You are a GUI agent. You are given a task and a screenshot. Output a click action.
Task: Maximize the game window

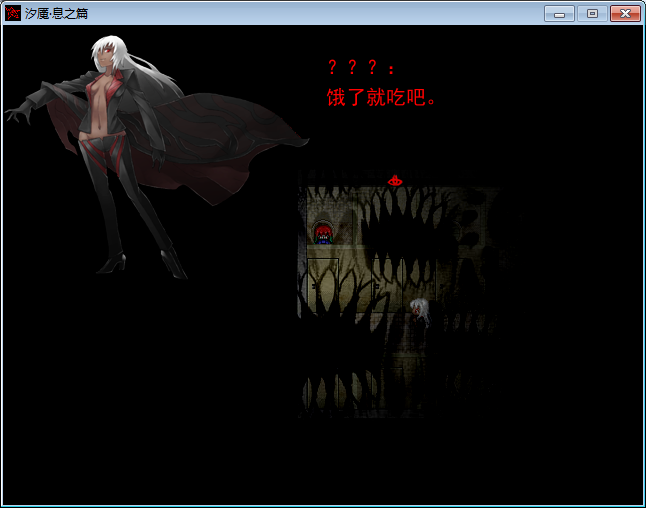[592, 14]
